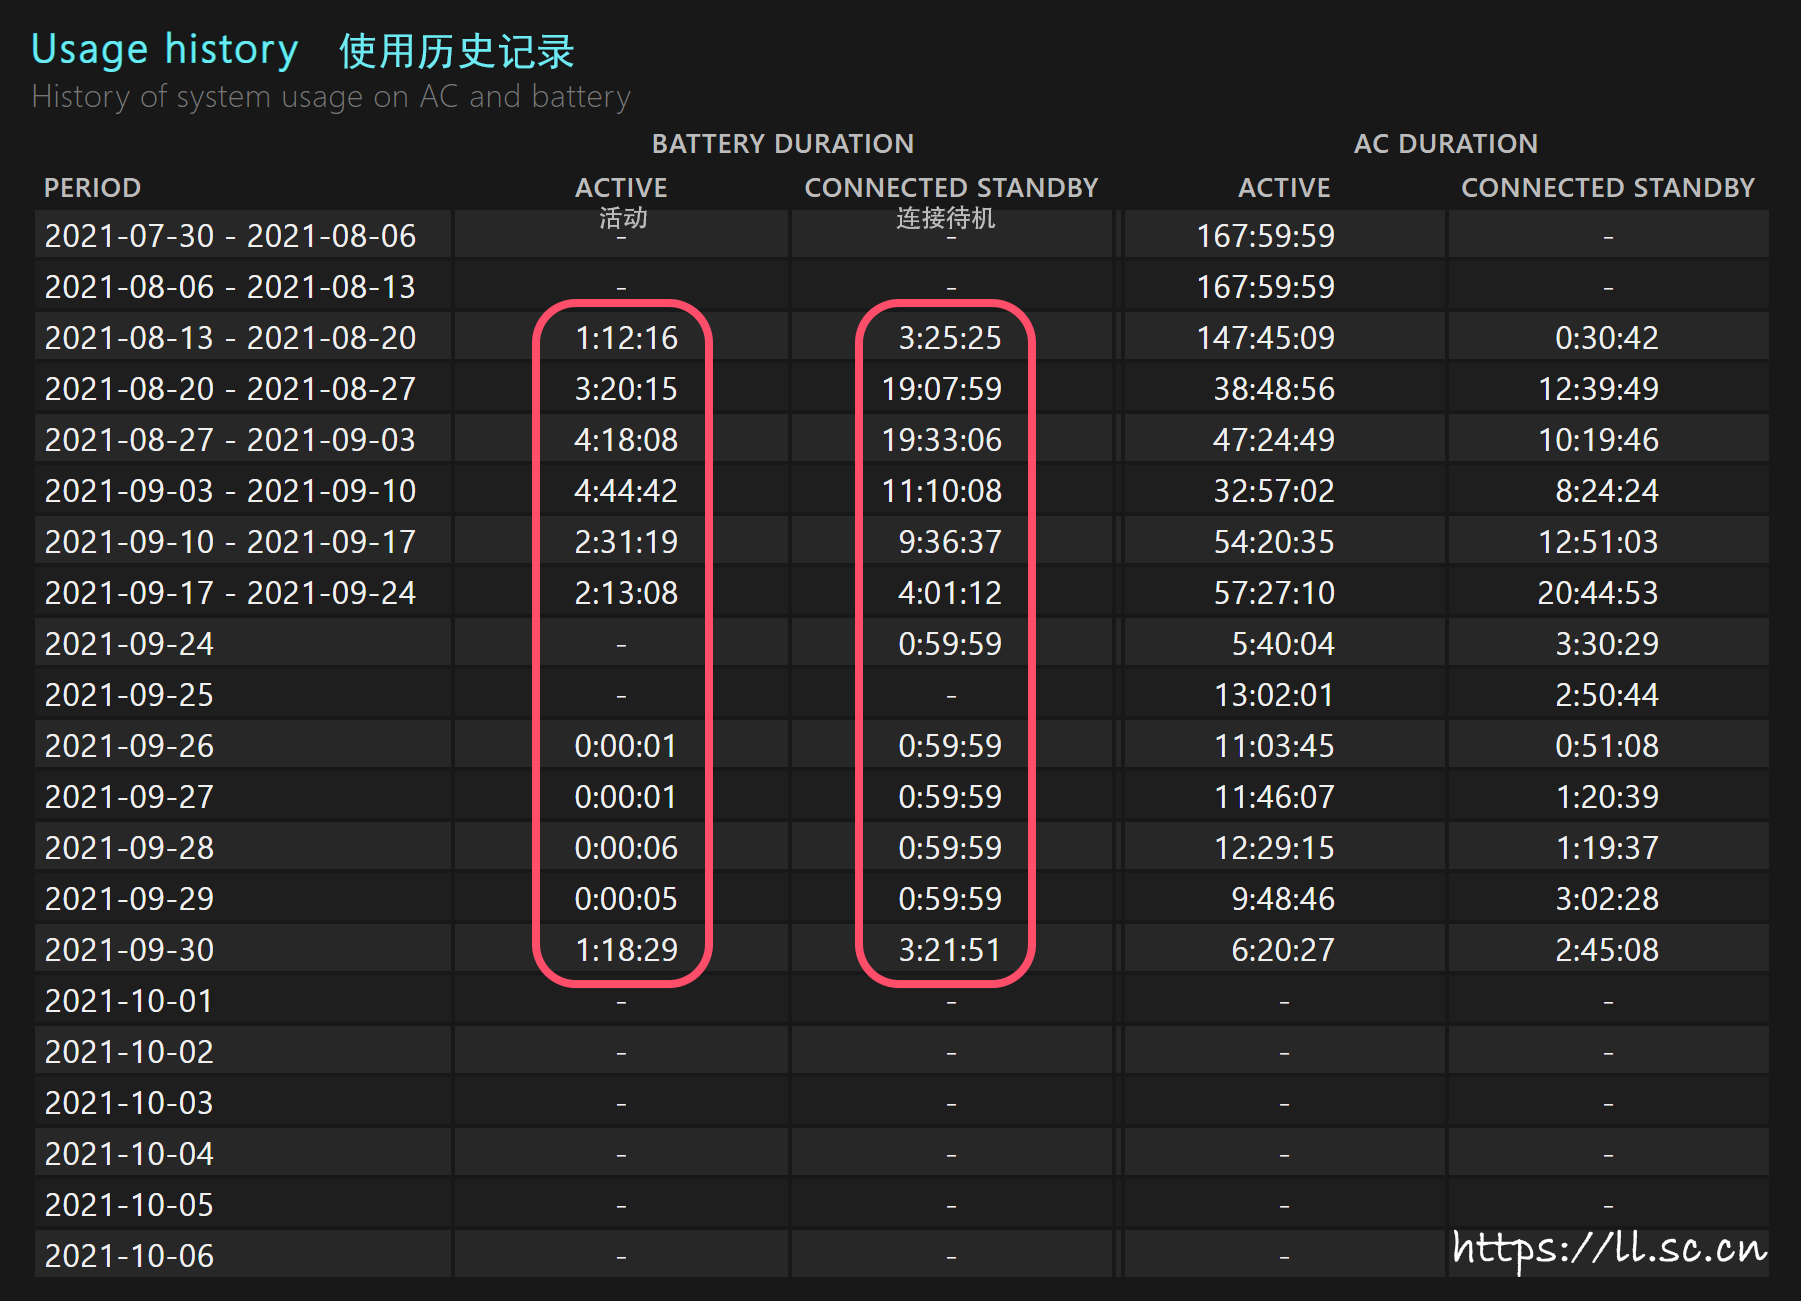Click battery active value 4:44:42
The image size is (1801, 1301).
pos(625,491)
